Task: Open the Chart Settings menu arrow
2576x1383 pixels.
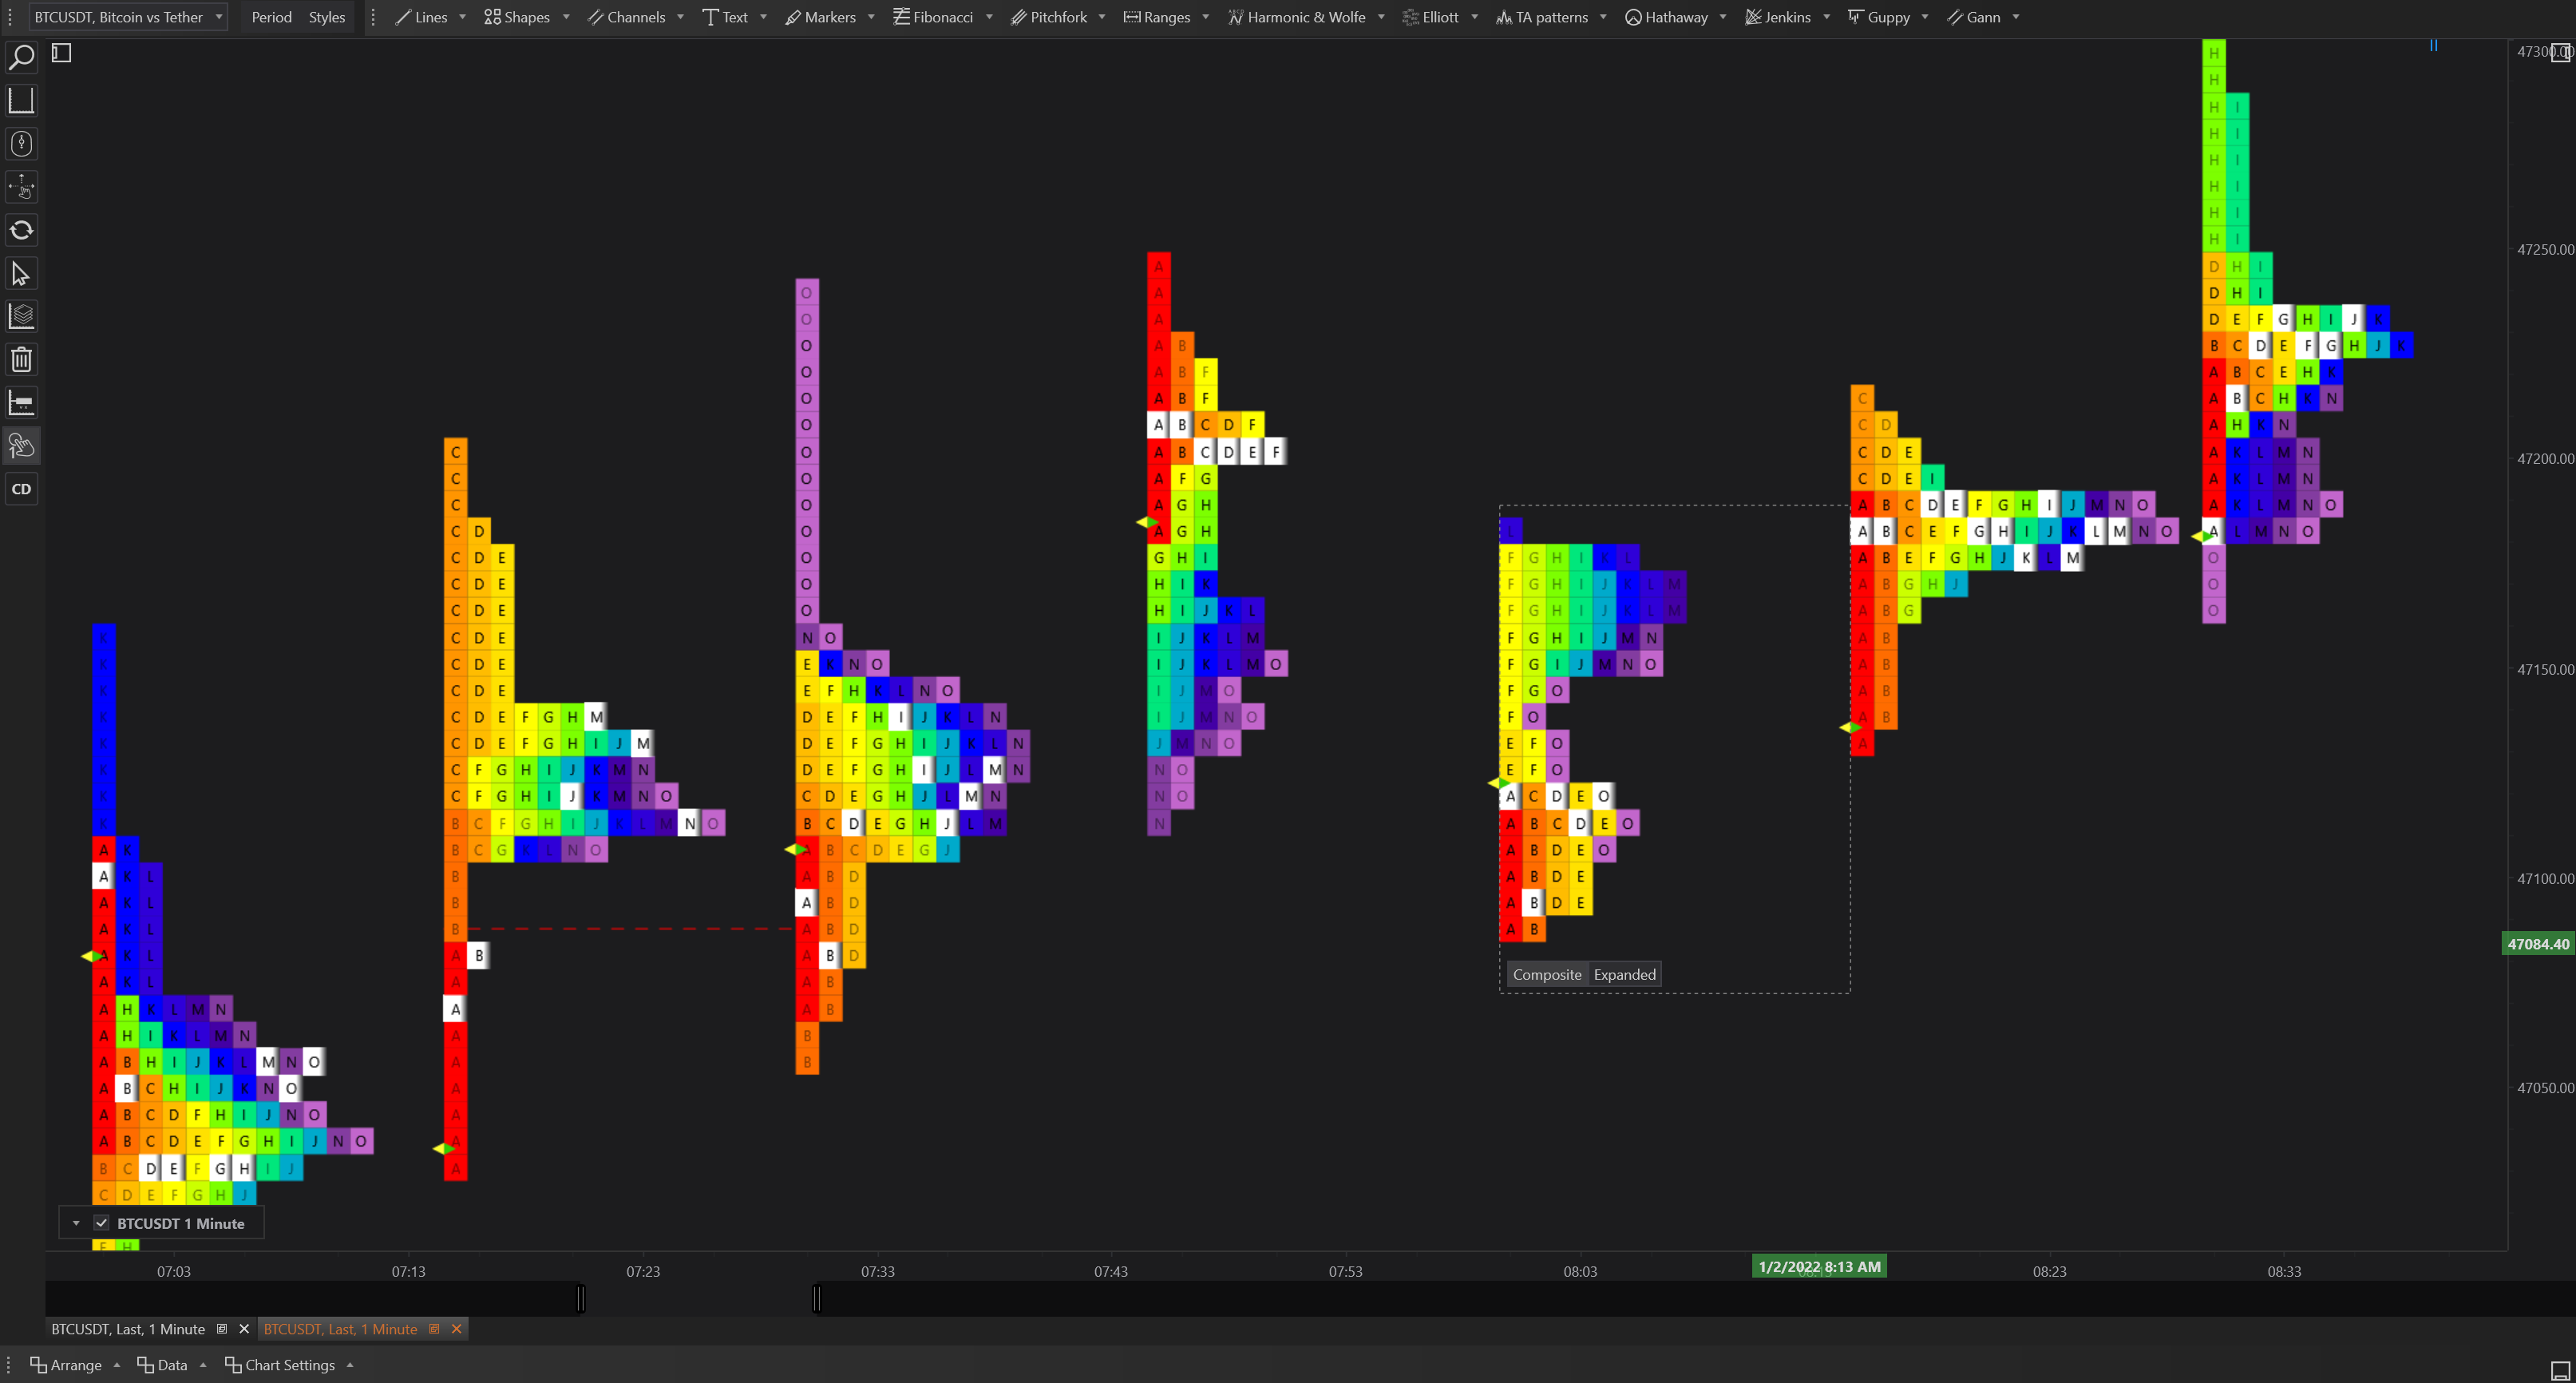Action: pos(350,1365)
